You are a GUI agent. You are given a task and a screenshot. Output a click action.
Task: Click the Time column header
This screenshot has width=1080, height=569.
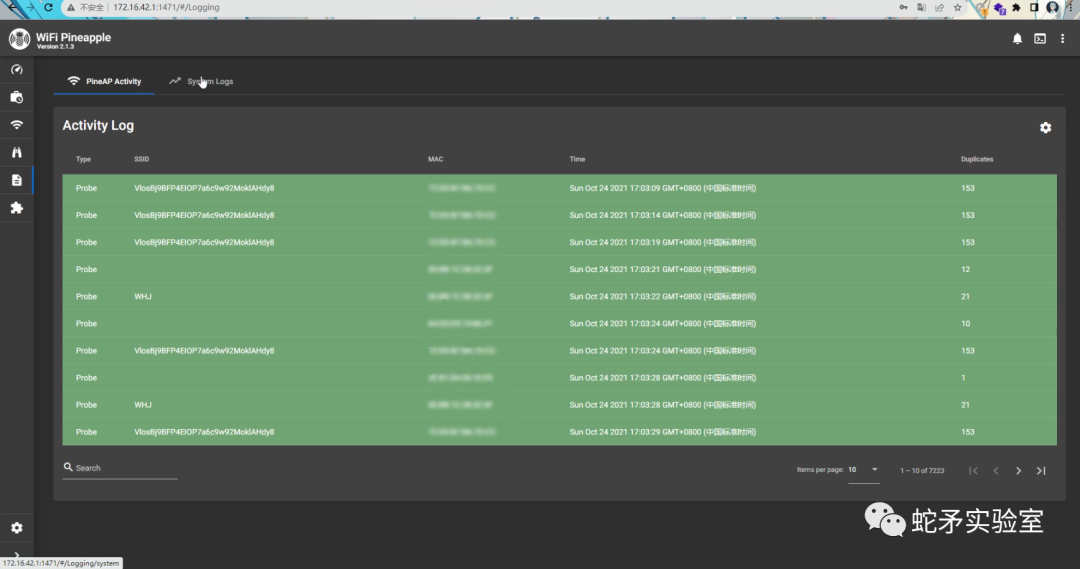pos(577,159)
